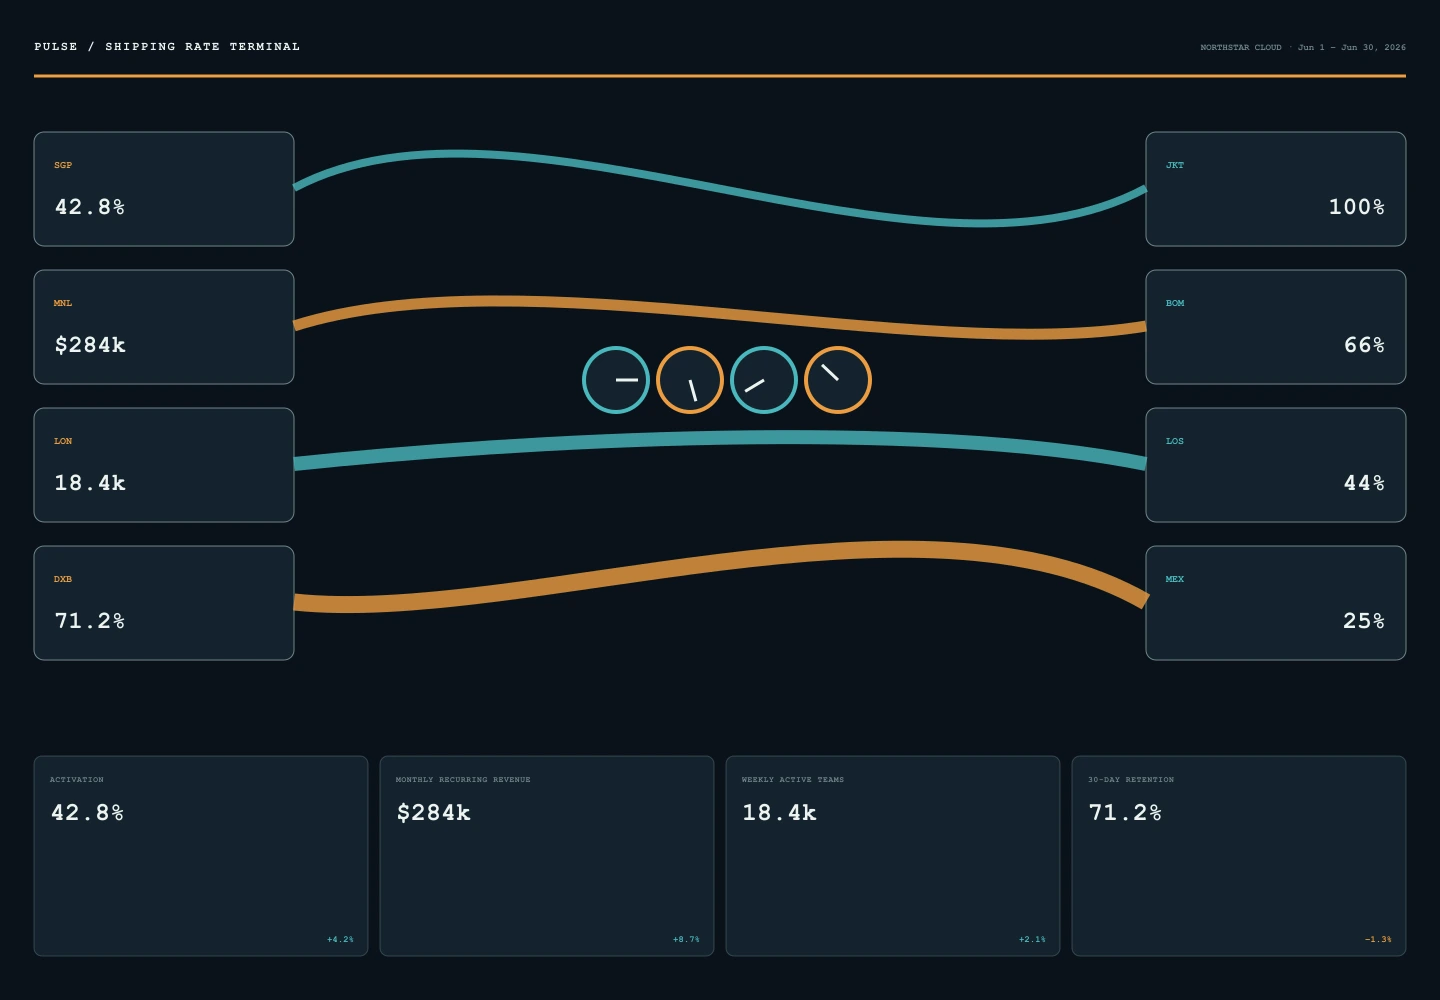Click the teal route curve from LON to LOS
The height and width of the screenshot is (1000, 1440).
click(x=720, y=438)
